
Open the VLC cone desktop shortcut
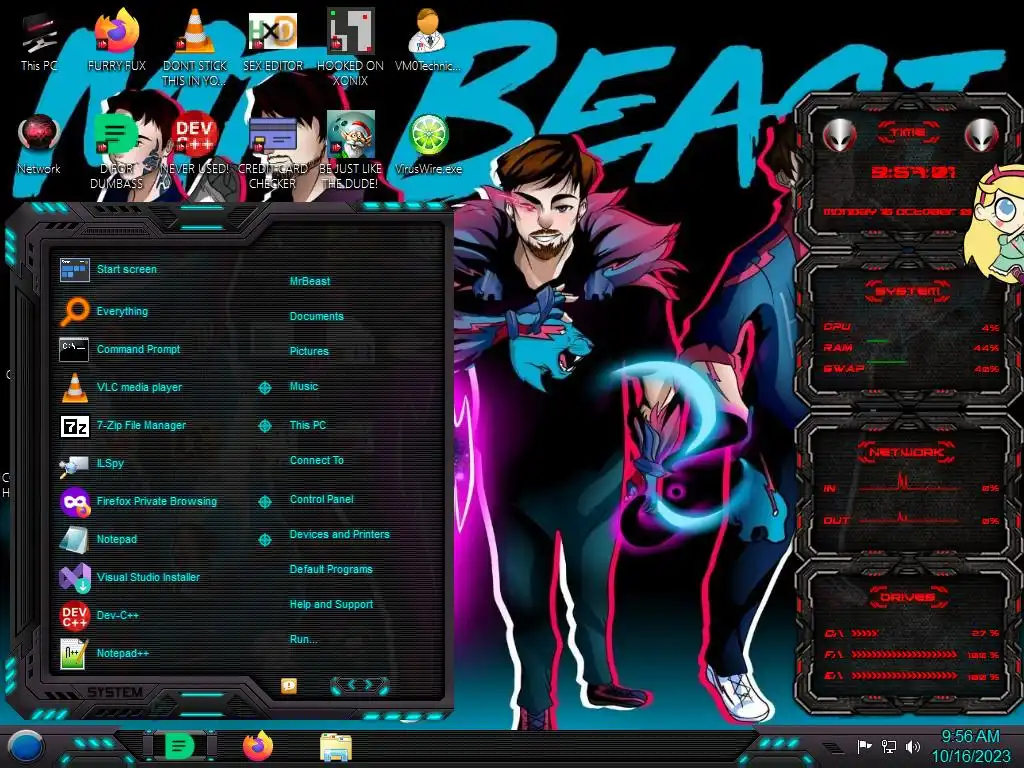click(195, 49)
